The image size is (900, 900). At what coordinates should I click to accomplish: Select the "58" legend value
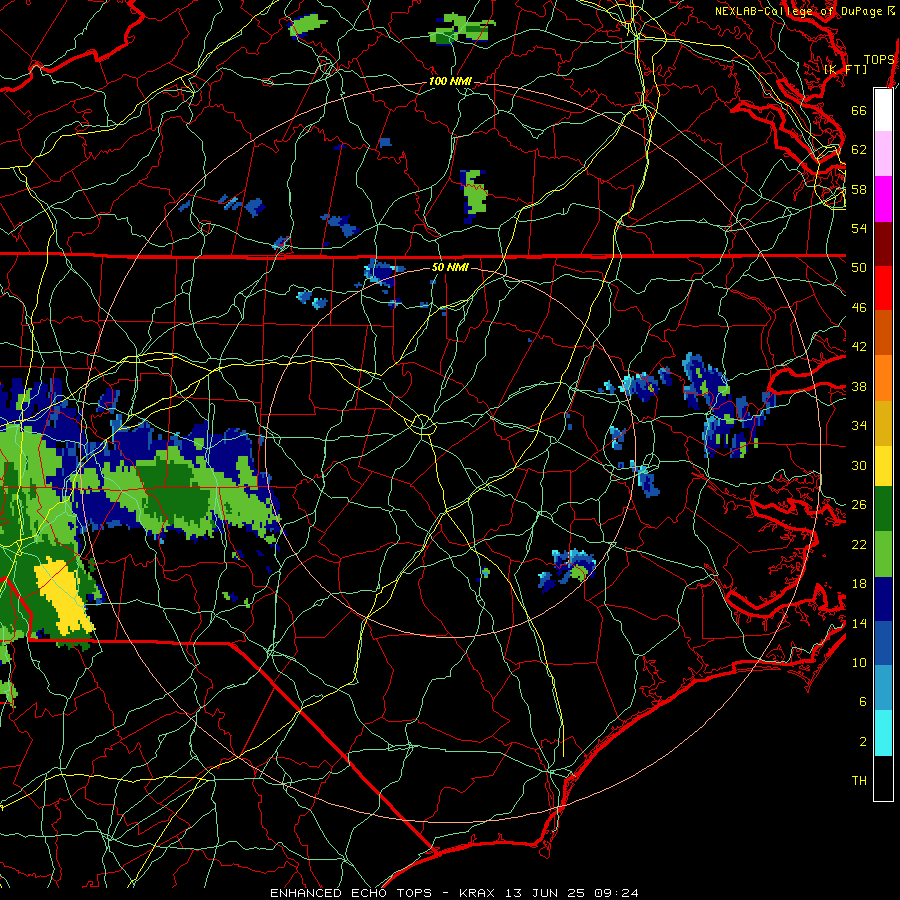(859, 189)
